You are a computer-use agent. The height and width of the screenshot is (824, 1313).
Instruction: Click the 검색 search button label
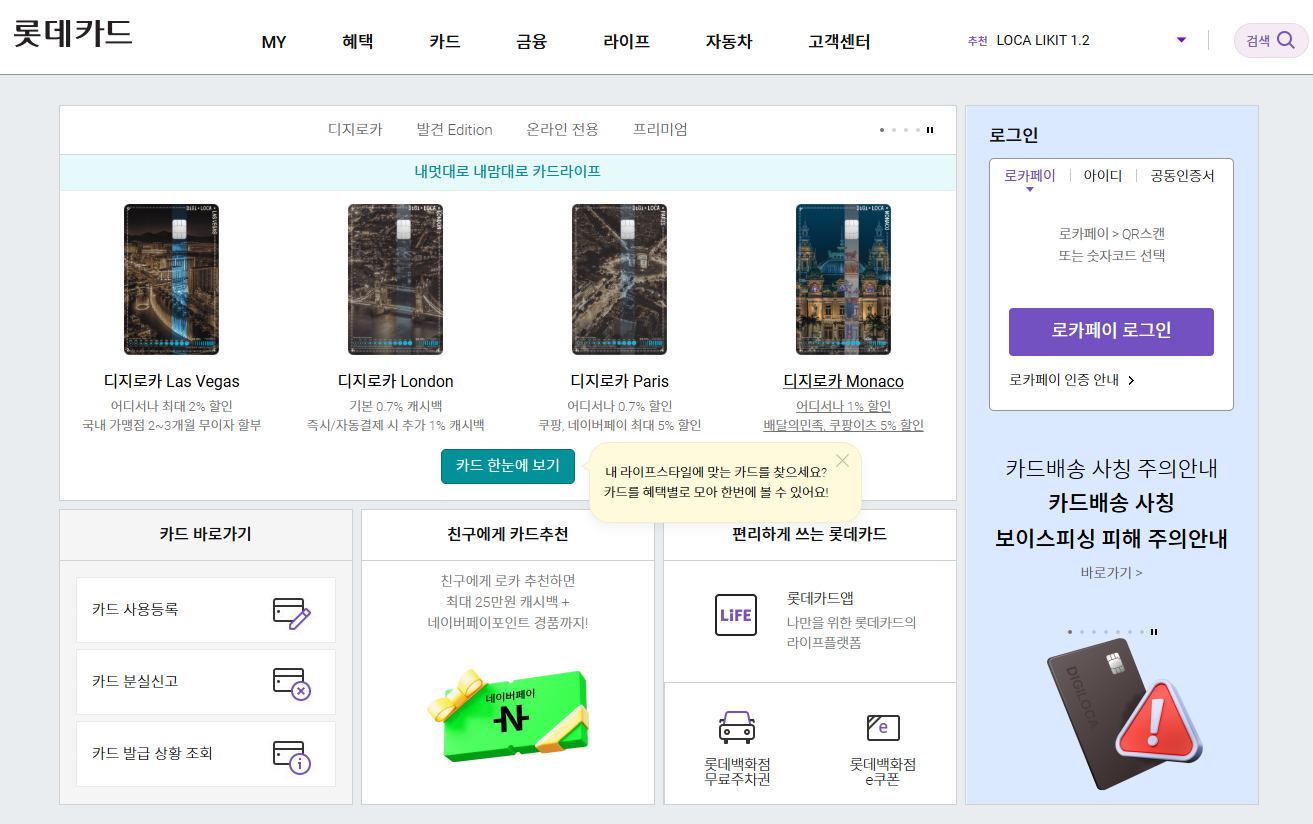1257,41
